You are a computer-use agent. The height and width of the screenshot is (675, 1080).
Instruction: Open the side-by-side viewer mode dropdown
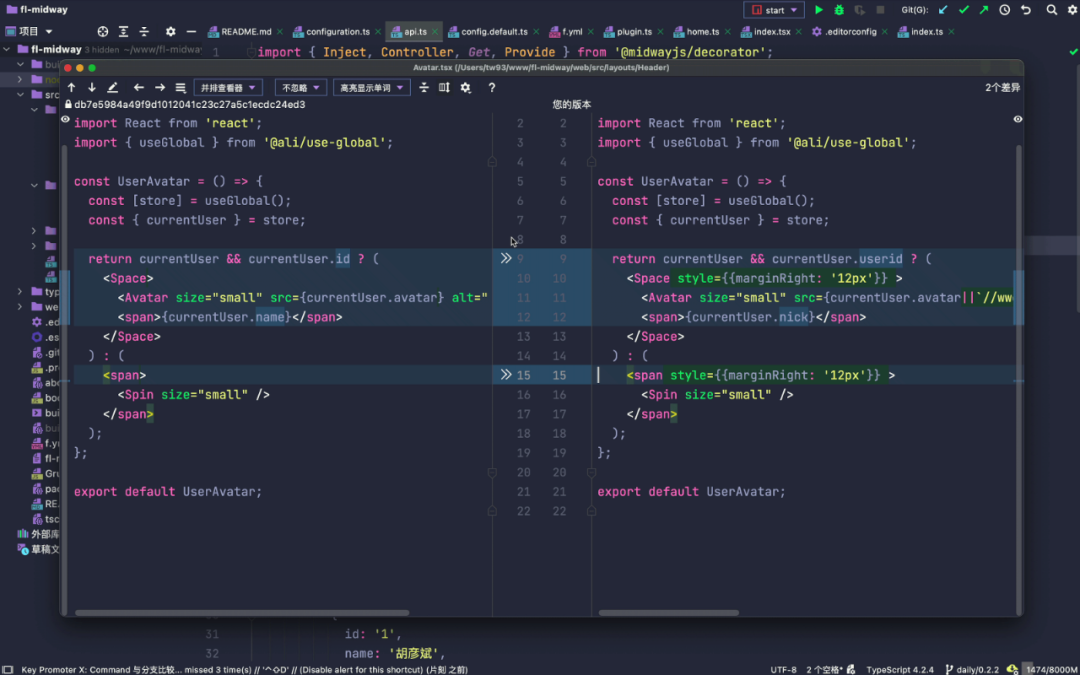click(228, 87)
